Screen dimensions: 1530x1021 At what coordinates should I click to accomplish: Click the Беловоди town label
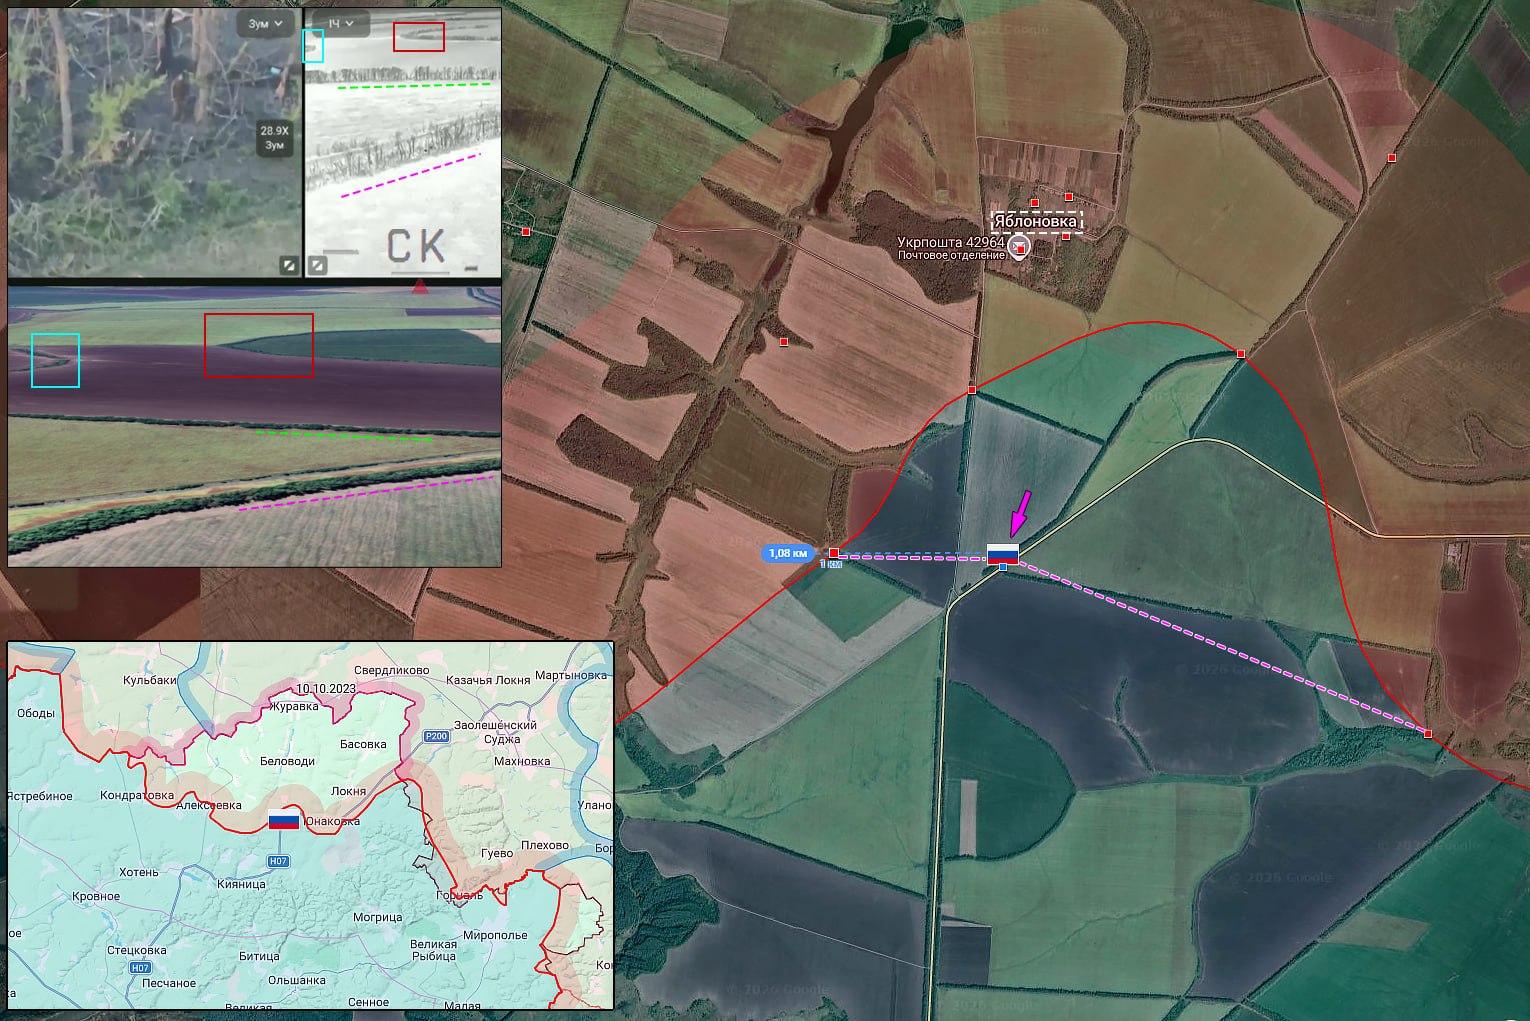tap(287, 761)
